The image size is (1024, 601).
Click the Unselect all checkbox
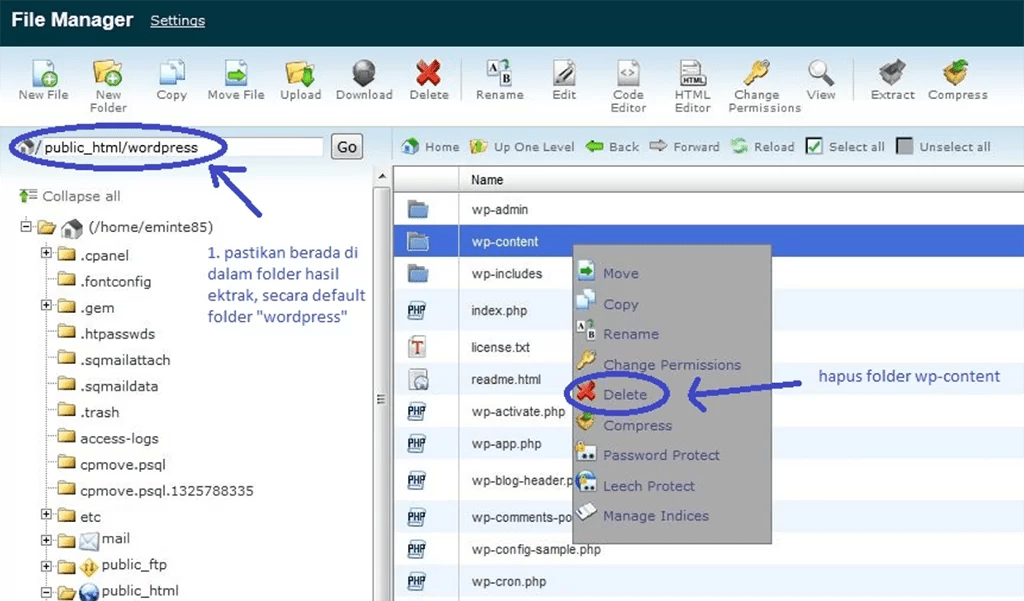[904, 146]
